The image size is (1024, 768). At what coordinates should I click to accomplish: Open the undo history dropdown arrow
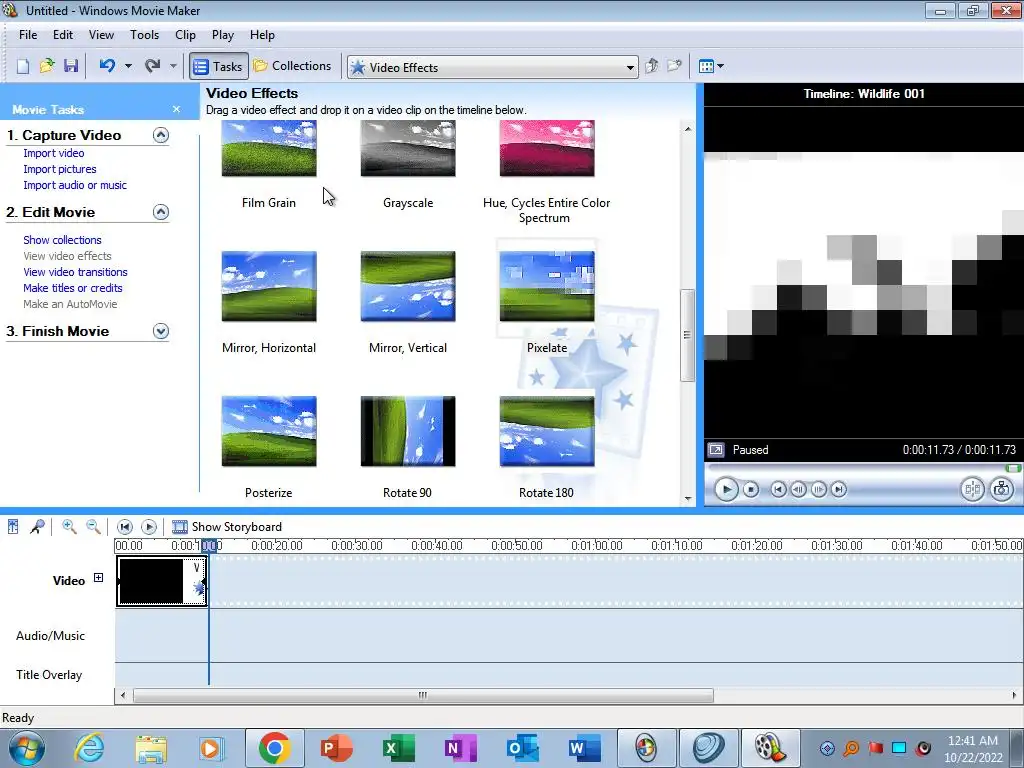(x=128, y=66)
